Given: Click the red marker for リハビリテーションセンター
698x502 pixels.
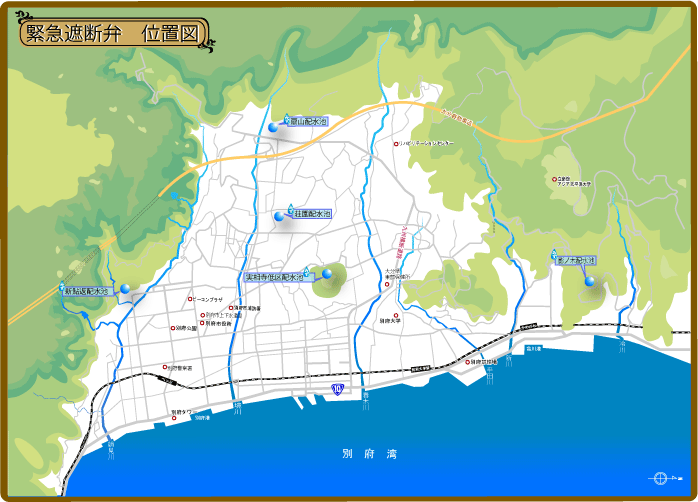Looking at the screenshot, I should click(x=396, y=144).
